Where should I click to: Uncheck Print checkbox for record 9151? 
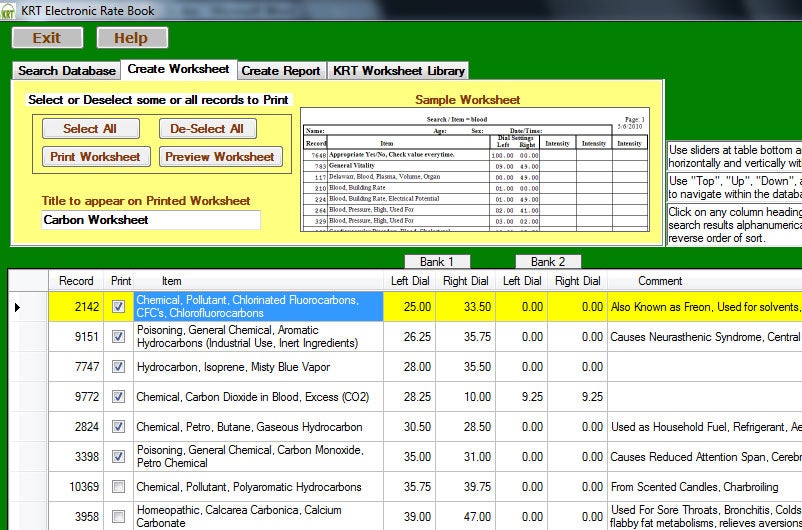119,337
